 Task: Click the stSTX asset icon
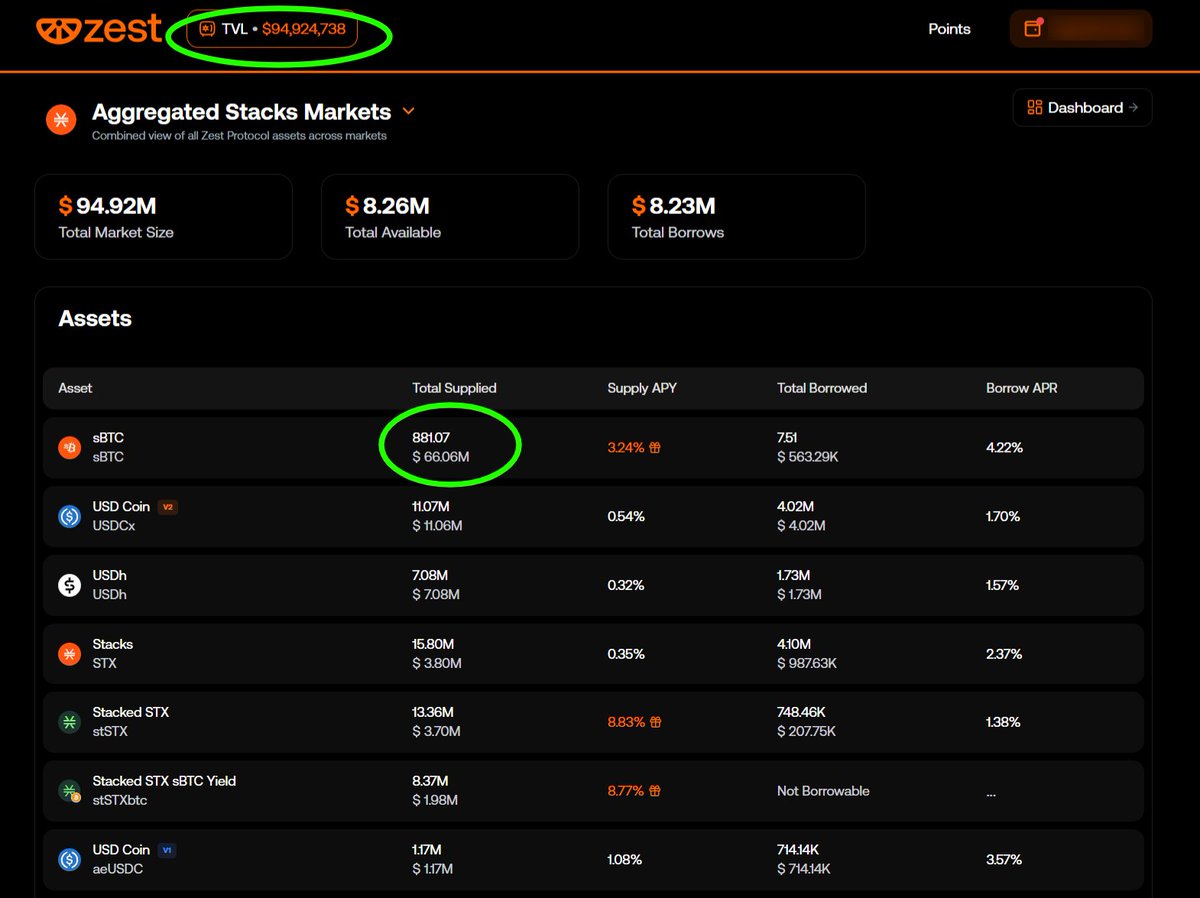tap(69, 722)
